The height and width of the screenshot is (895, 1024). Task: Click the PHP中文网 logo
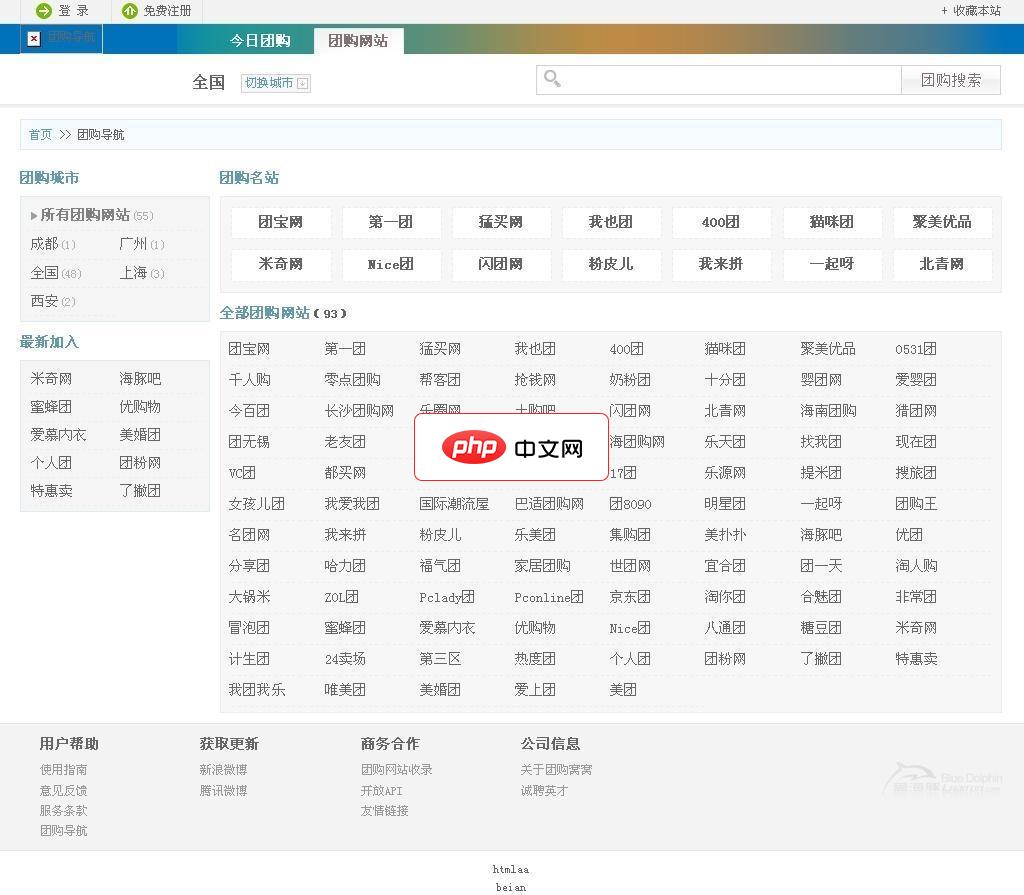click(511, 447)
